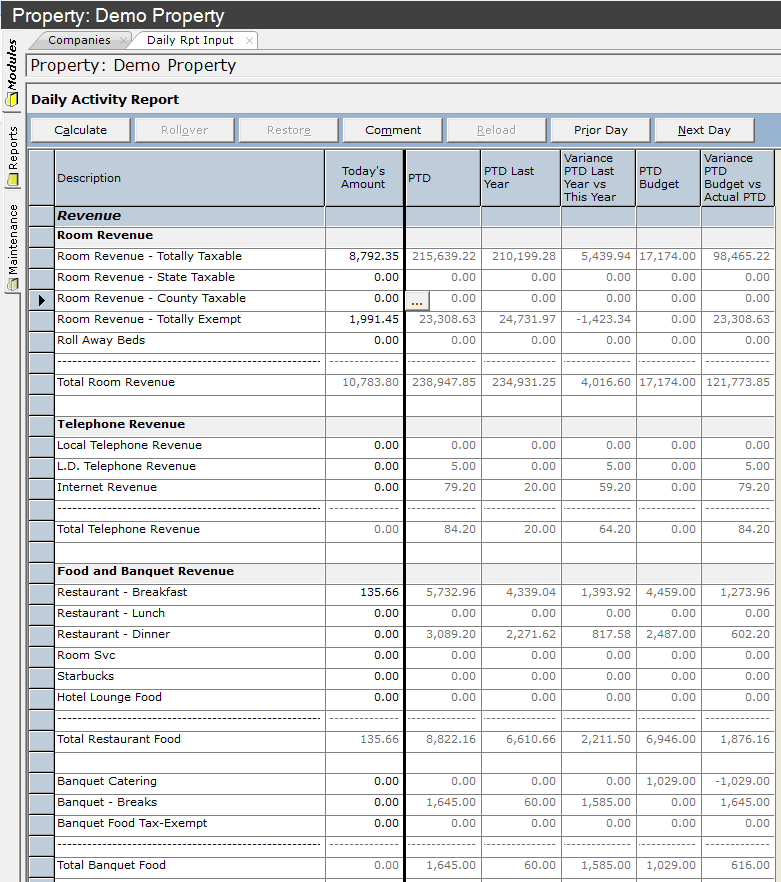Go to Prior Day
This screenshot has width=781, height=882.
coord(600,130)
